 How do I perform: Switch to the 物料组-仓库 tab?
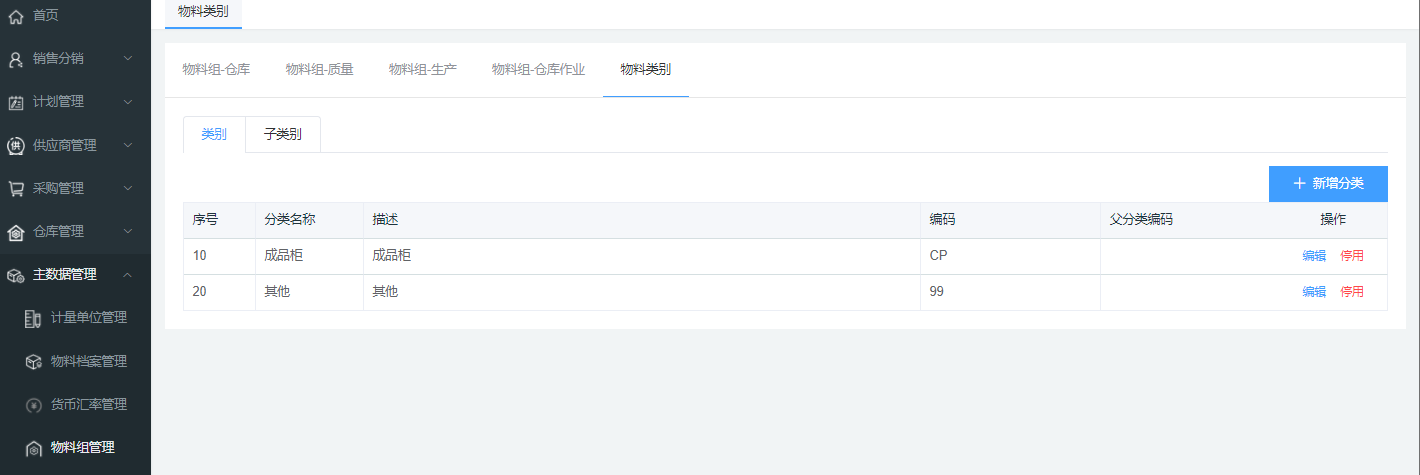(216, 70)
